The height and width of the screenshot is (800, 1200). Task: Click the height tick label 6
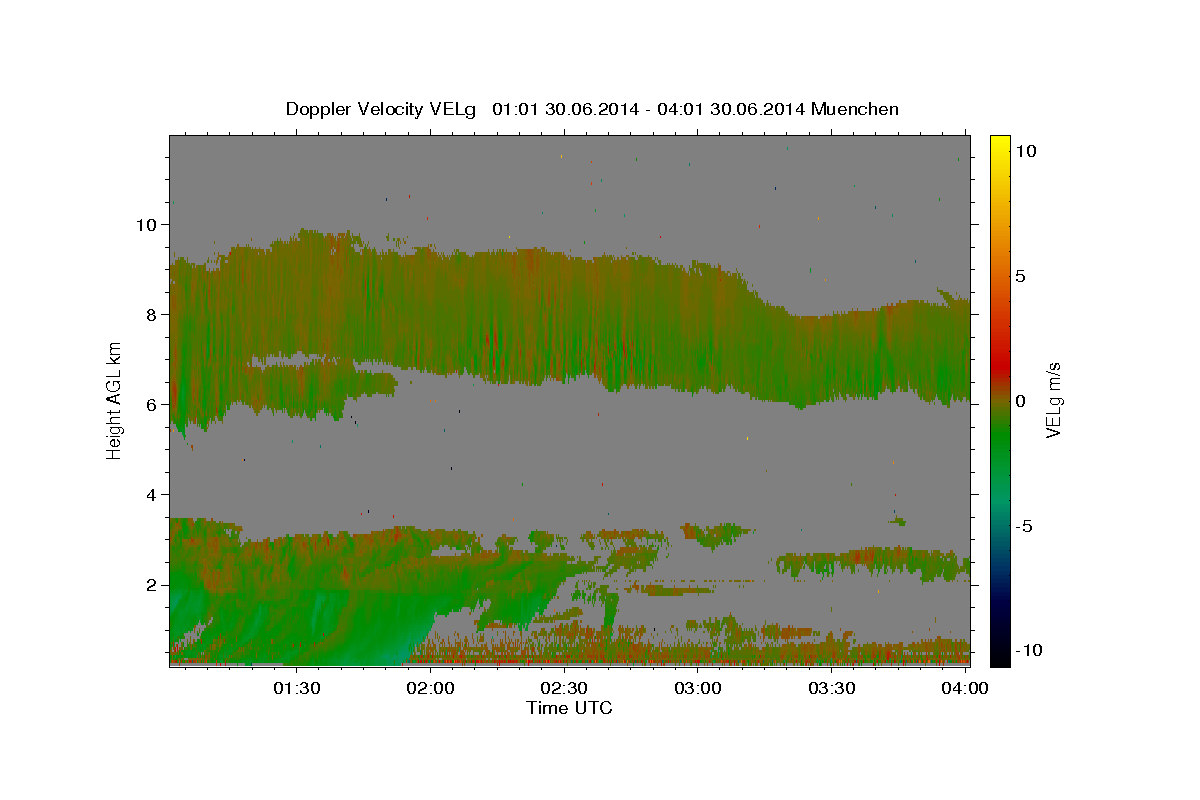coord(152,404)
